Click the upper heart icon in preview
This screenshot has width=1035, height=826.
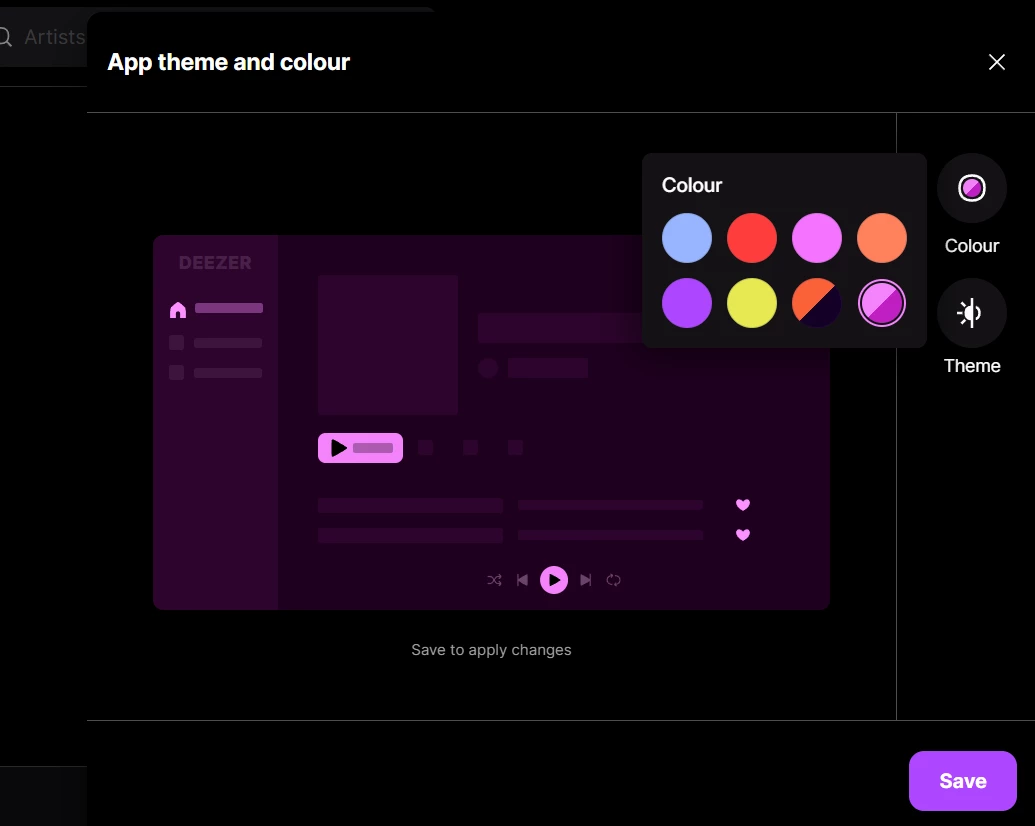click(x=743, y=505)
